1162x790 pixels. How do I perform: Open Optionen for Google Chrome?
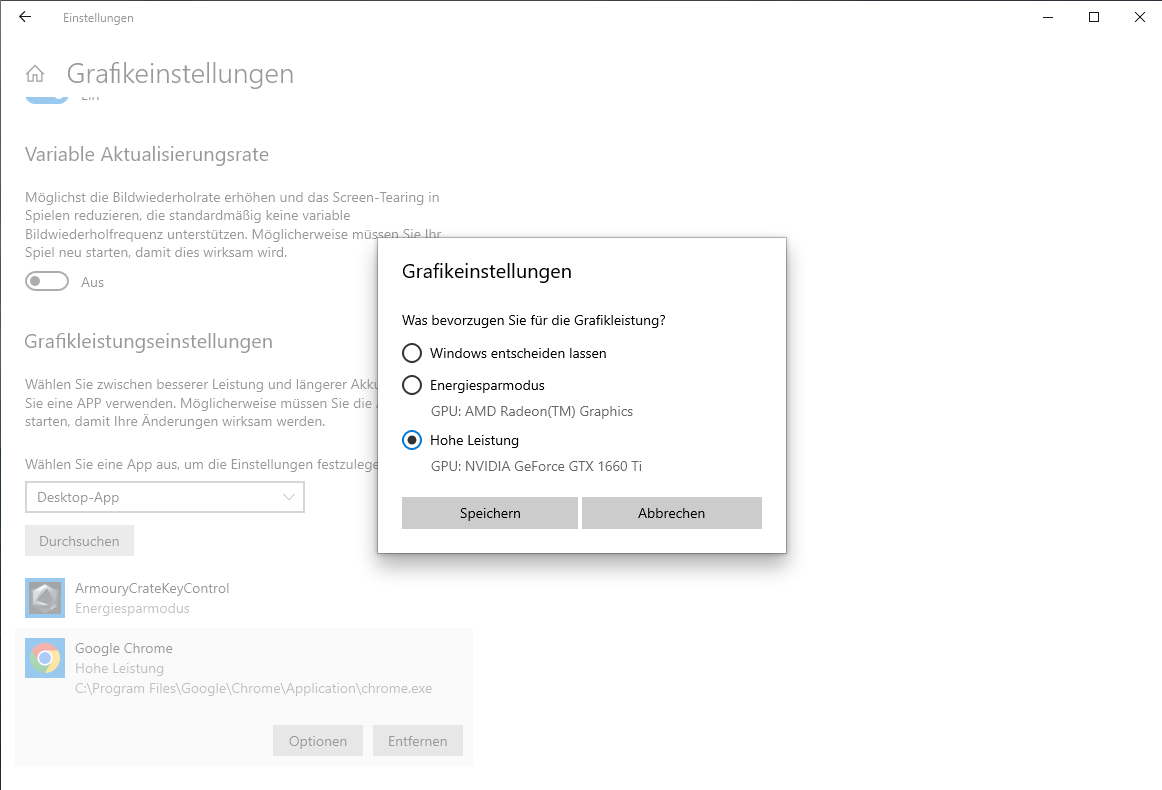[318, 741]
